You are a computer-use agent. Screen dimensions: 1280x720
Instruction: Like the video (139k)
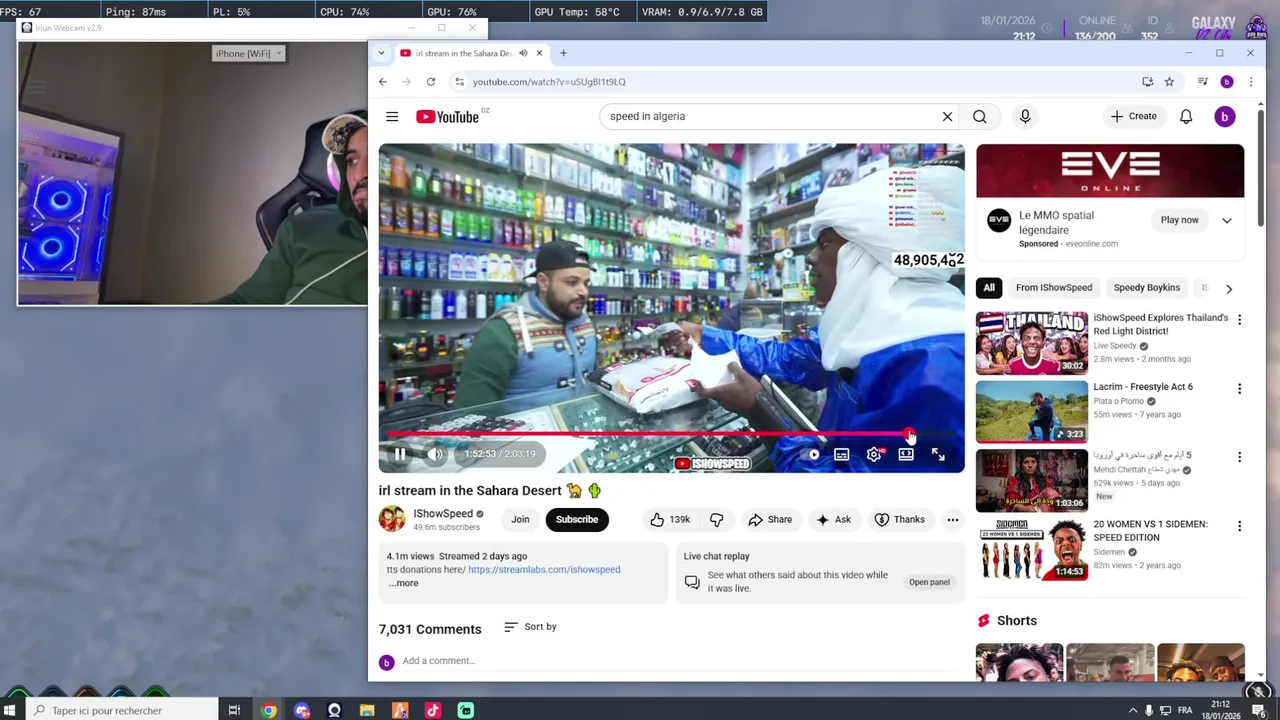pyautogui.click(x=669, y=520)
